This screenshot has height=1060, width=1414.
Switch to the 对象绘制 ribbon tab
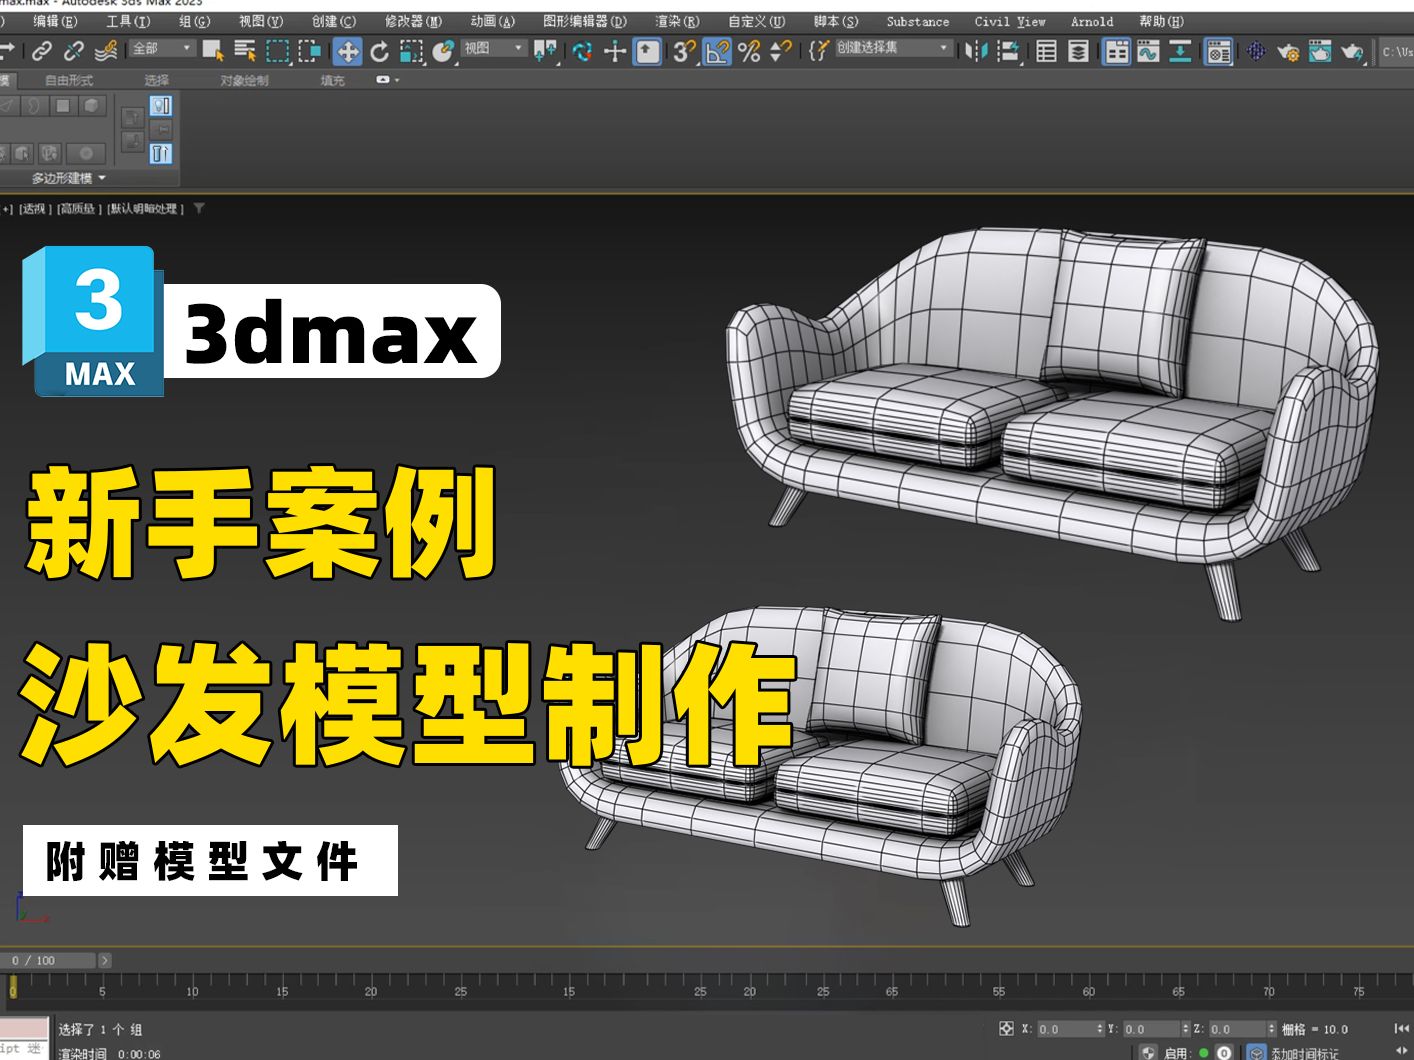click(x=244, y=80)
